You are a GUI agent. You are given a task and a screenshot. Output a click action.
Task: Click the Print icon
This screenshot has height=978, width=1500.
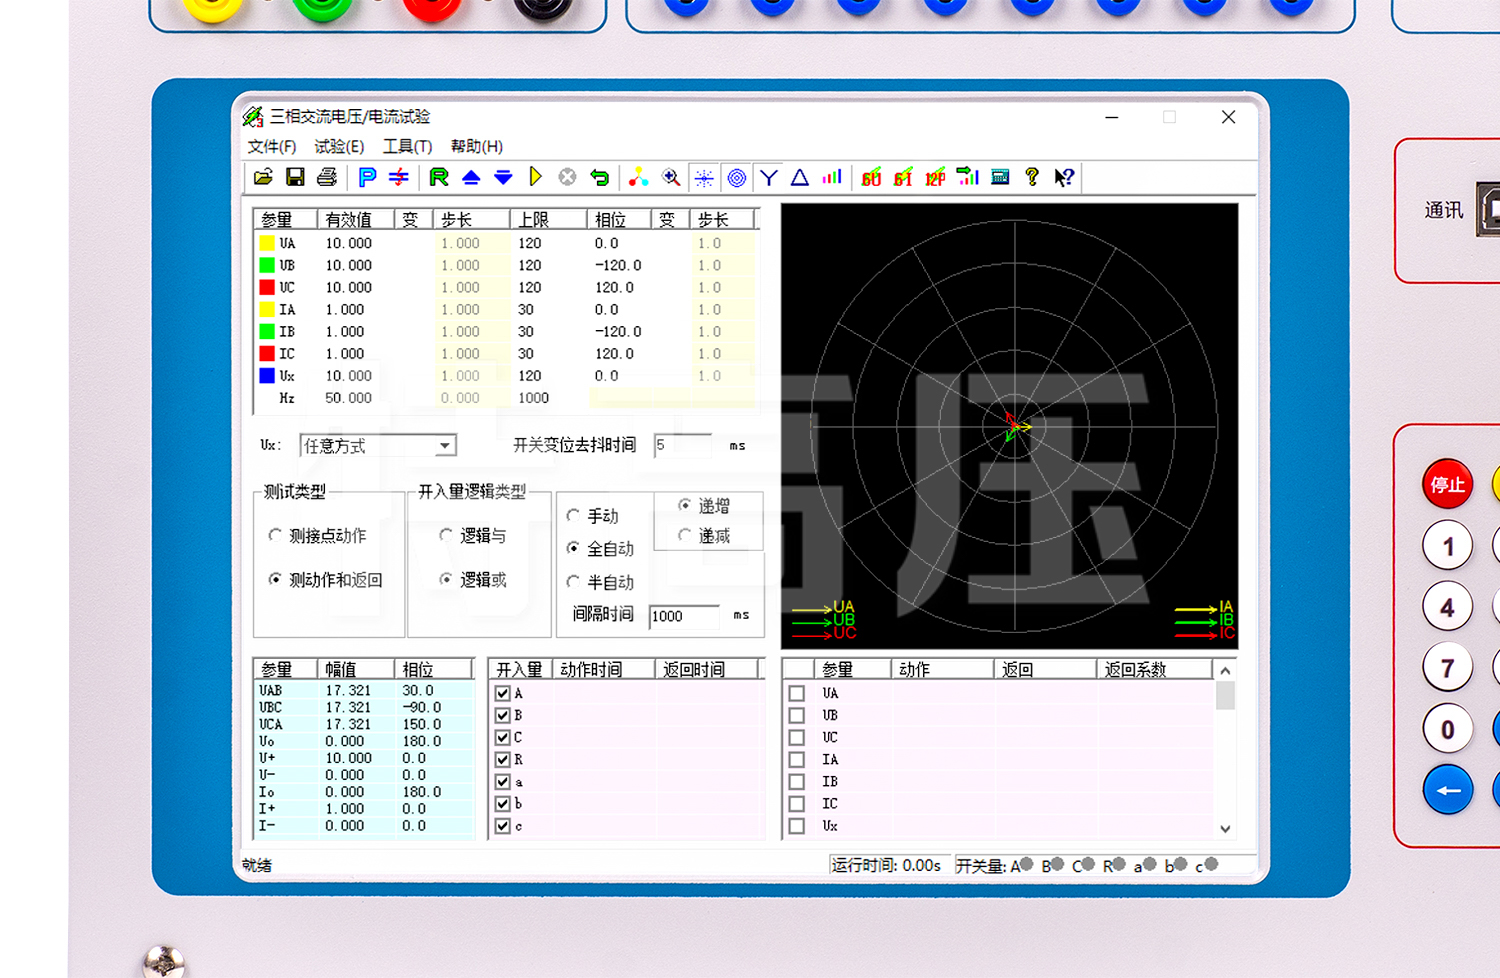tap(327, 177)
